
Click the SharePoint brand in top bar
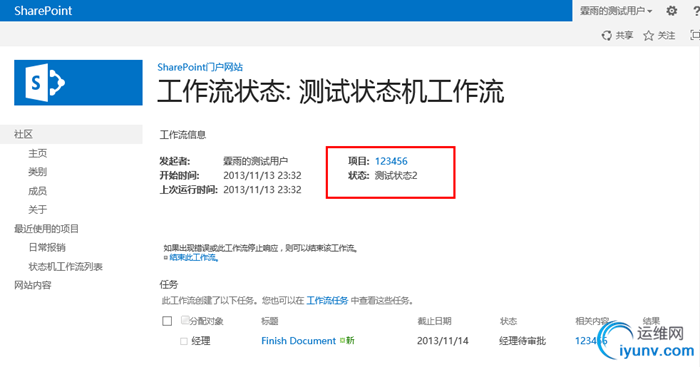pos(43,11)
